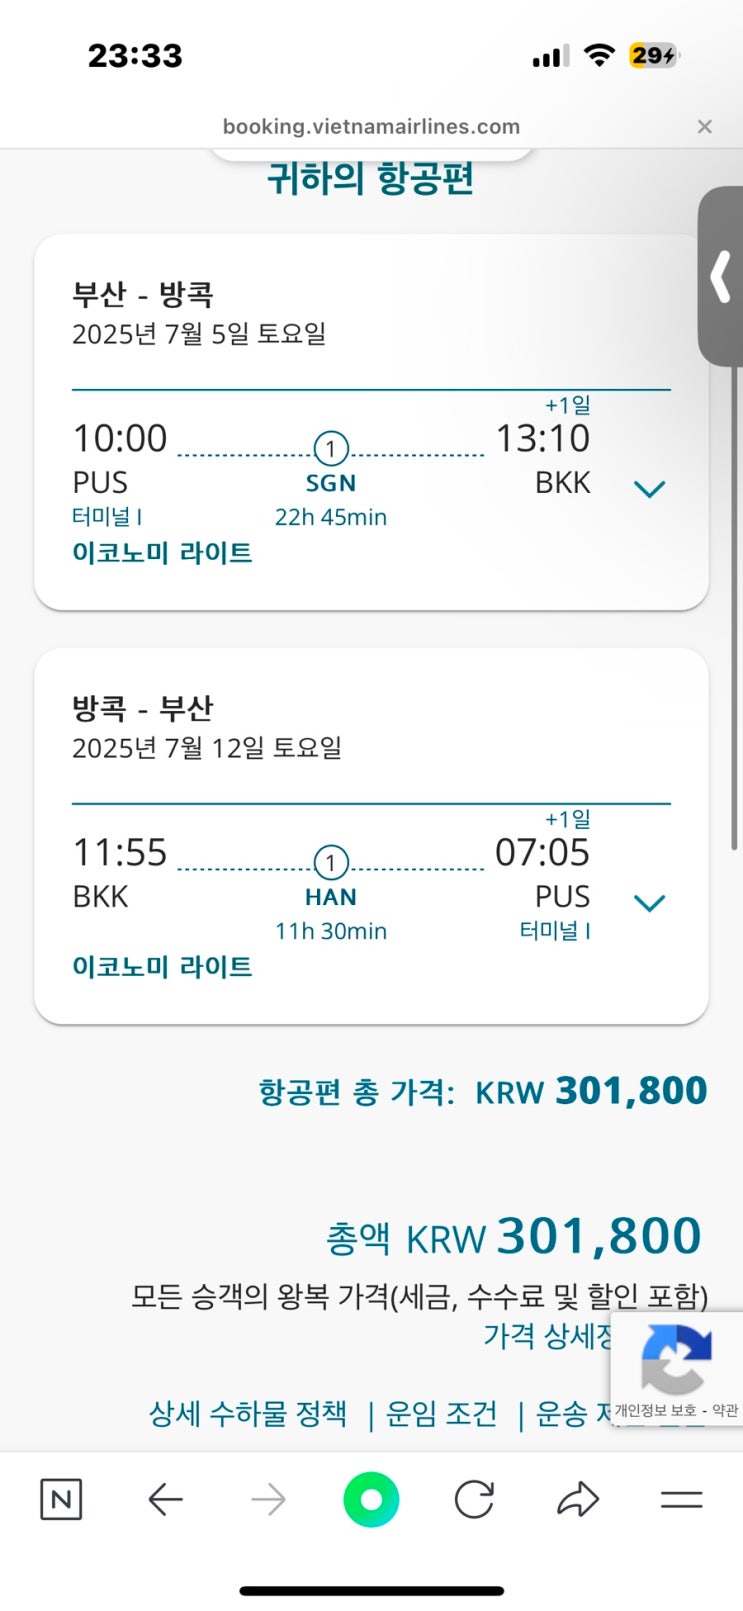Screen dimensions: 743x1611
Task: Tap the share arrow icon
Action: [577, 1499]
